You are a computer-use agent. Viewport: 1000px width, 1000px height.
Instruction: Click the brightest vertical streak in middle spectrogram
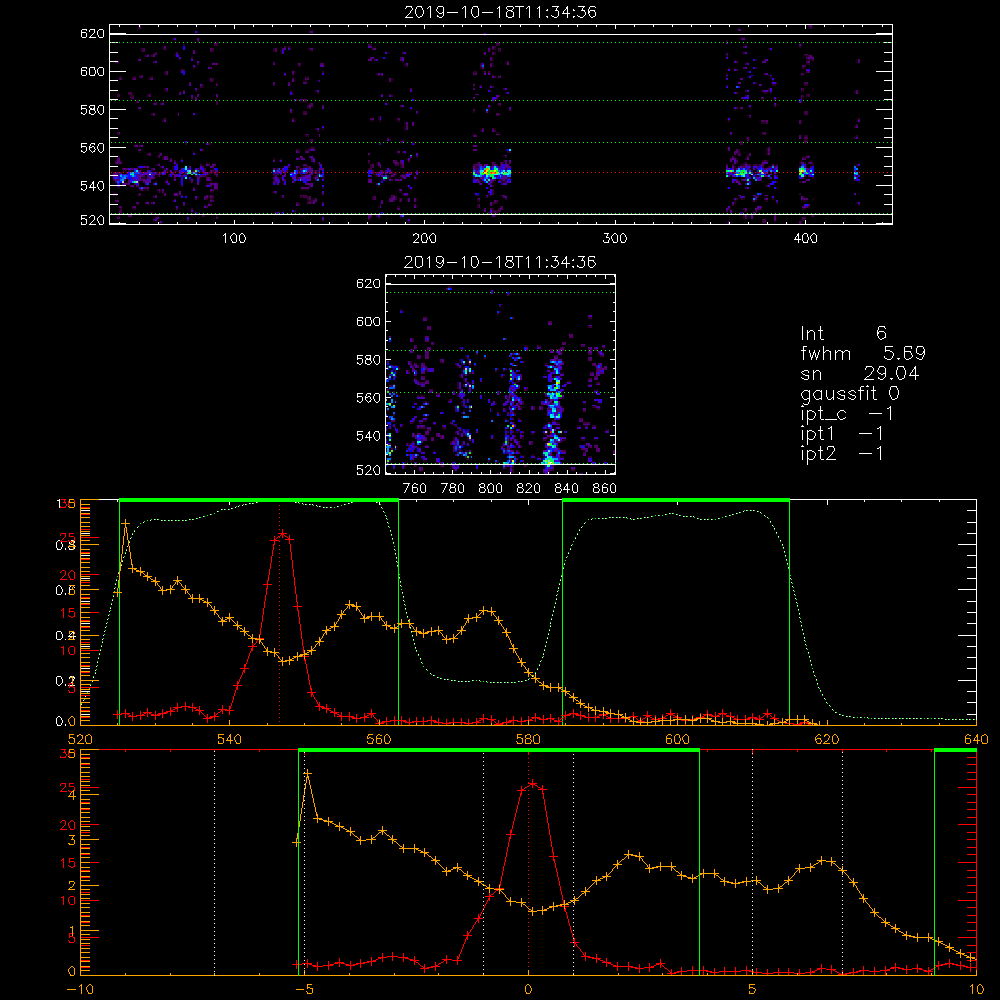tap(552, 411)
